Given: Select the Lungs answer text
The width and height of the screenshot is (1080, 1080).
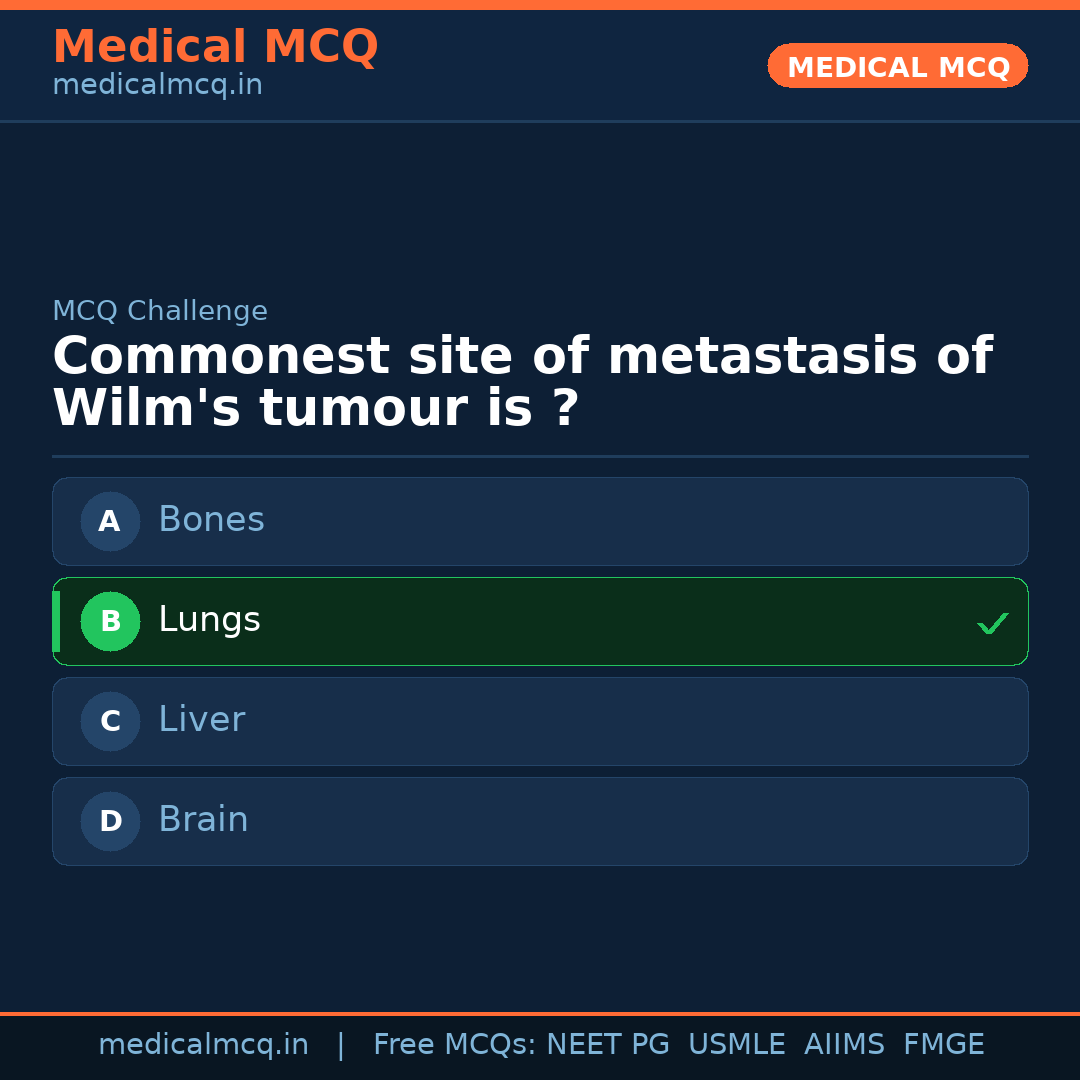Looking at the screenshot, I should 209,620.
